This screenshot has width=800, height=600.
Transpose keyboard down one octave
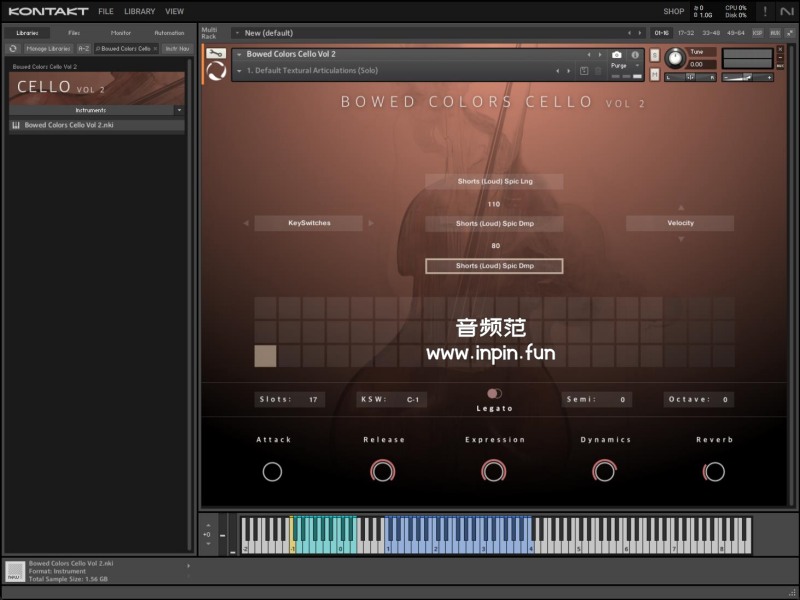point(208,544)
